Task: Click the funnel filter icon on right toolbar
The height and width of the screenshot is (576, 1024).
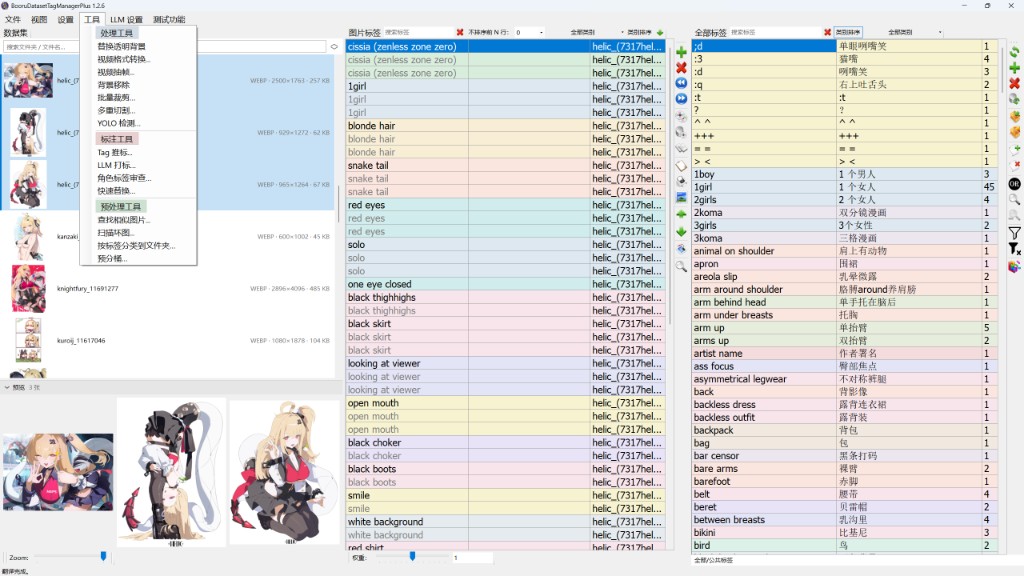Action: [1014, 232]
